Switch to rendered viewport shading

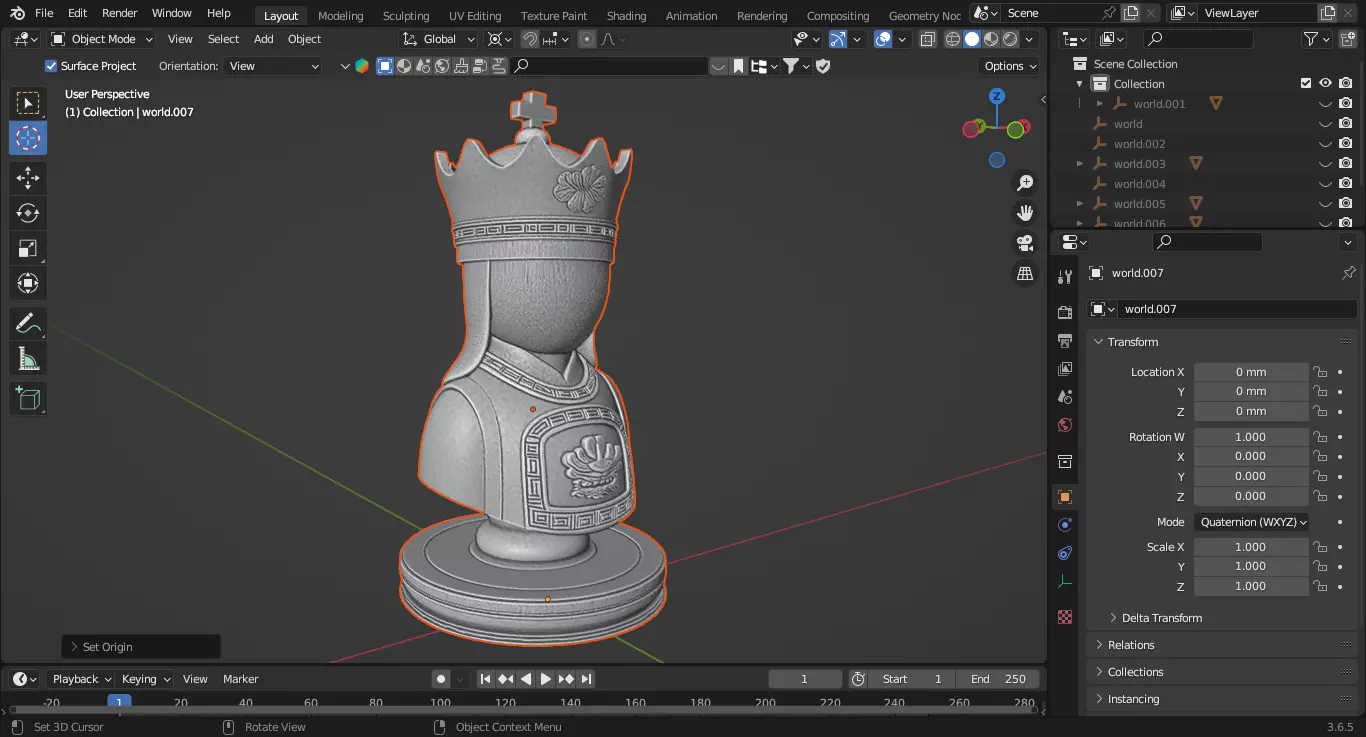[1010, 39]
